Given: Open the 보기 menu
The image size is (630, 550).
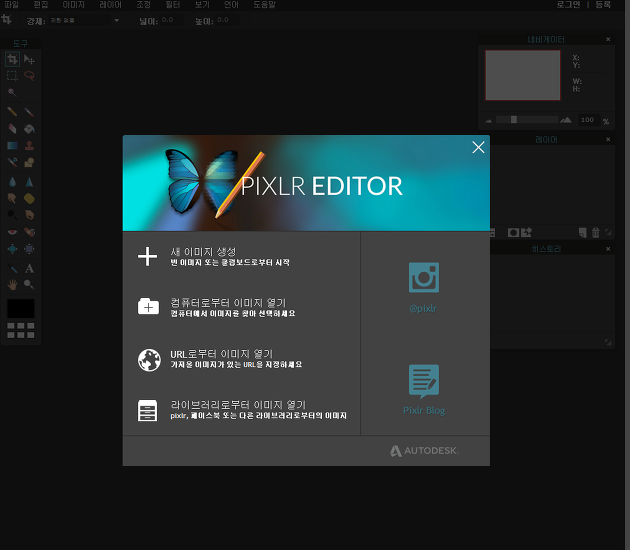Looking at the screenshot, I should pos(202,5).
